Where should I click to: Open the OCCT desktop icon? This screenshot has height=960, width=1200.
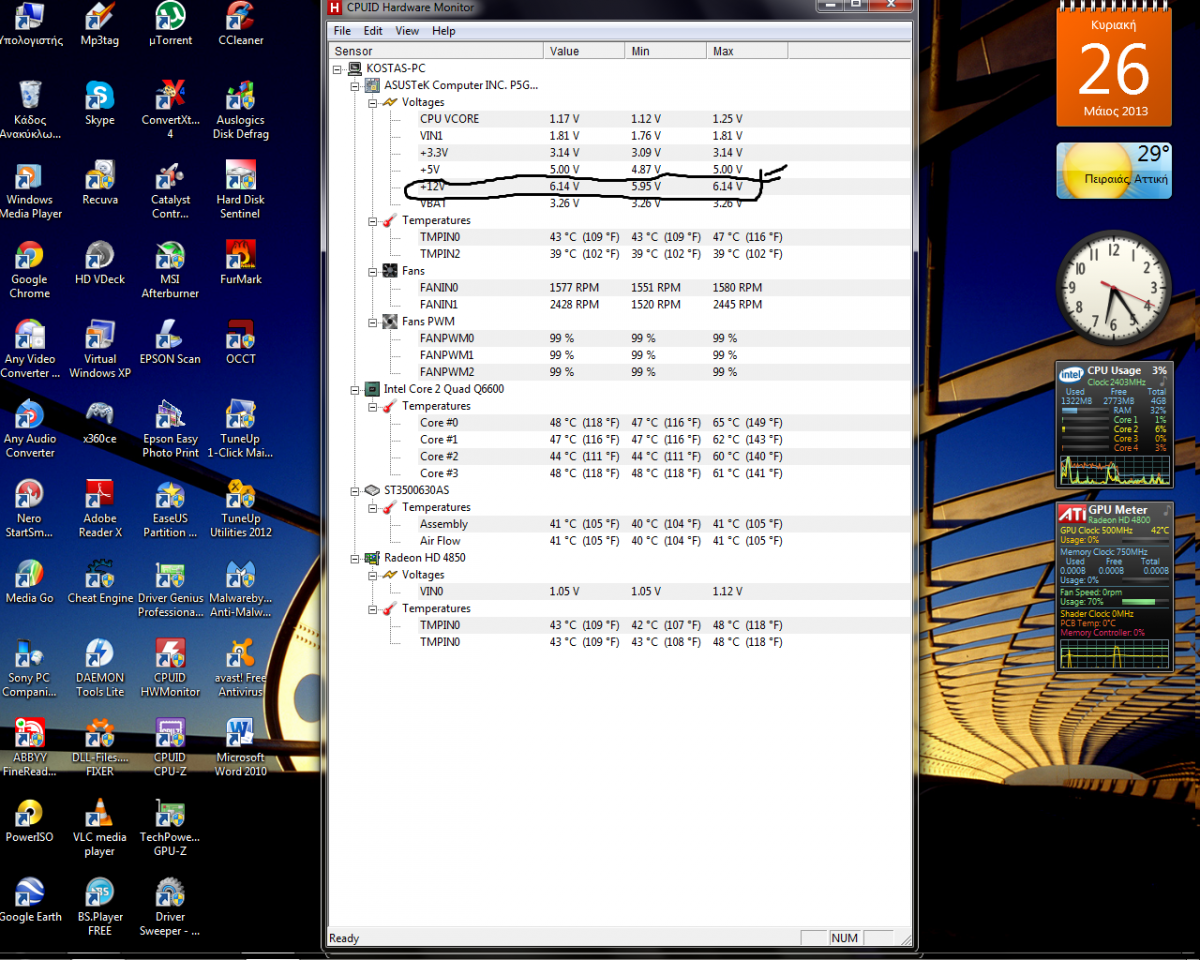point(240,342)
